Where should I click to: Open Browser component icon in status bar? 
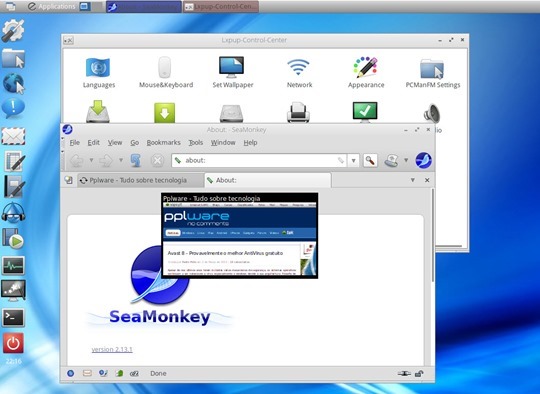coord(71,373)
